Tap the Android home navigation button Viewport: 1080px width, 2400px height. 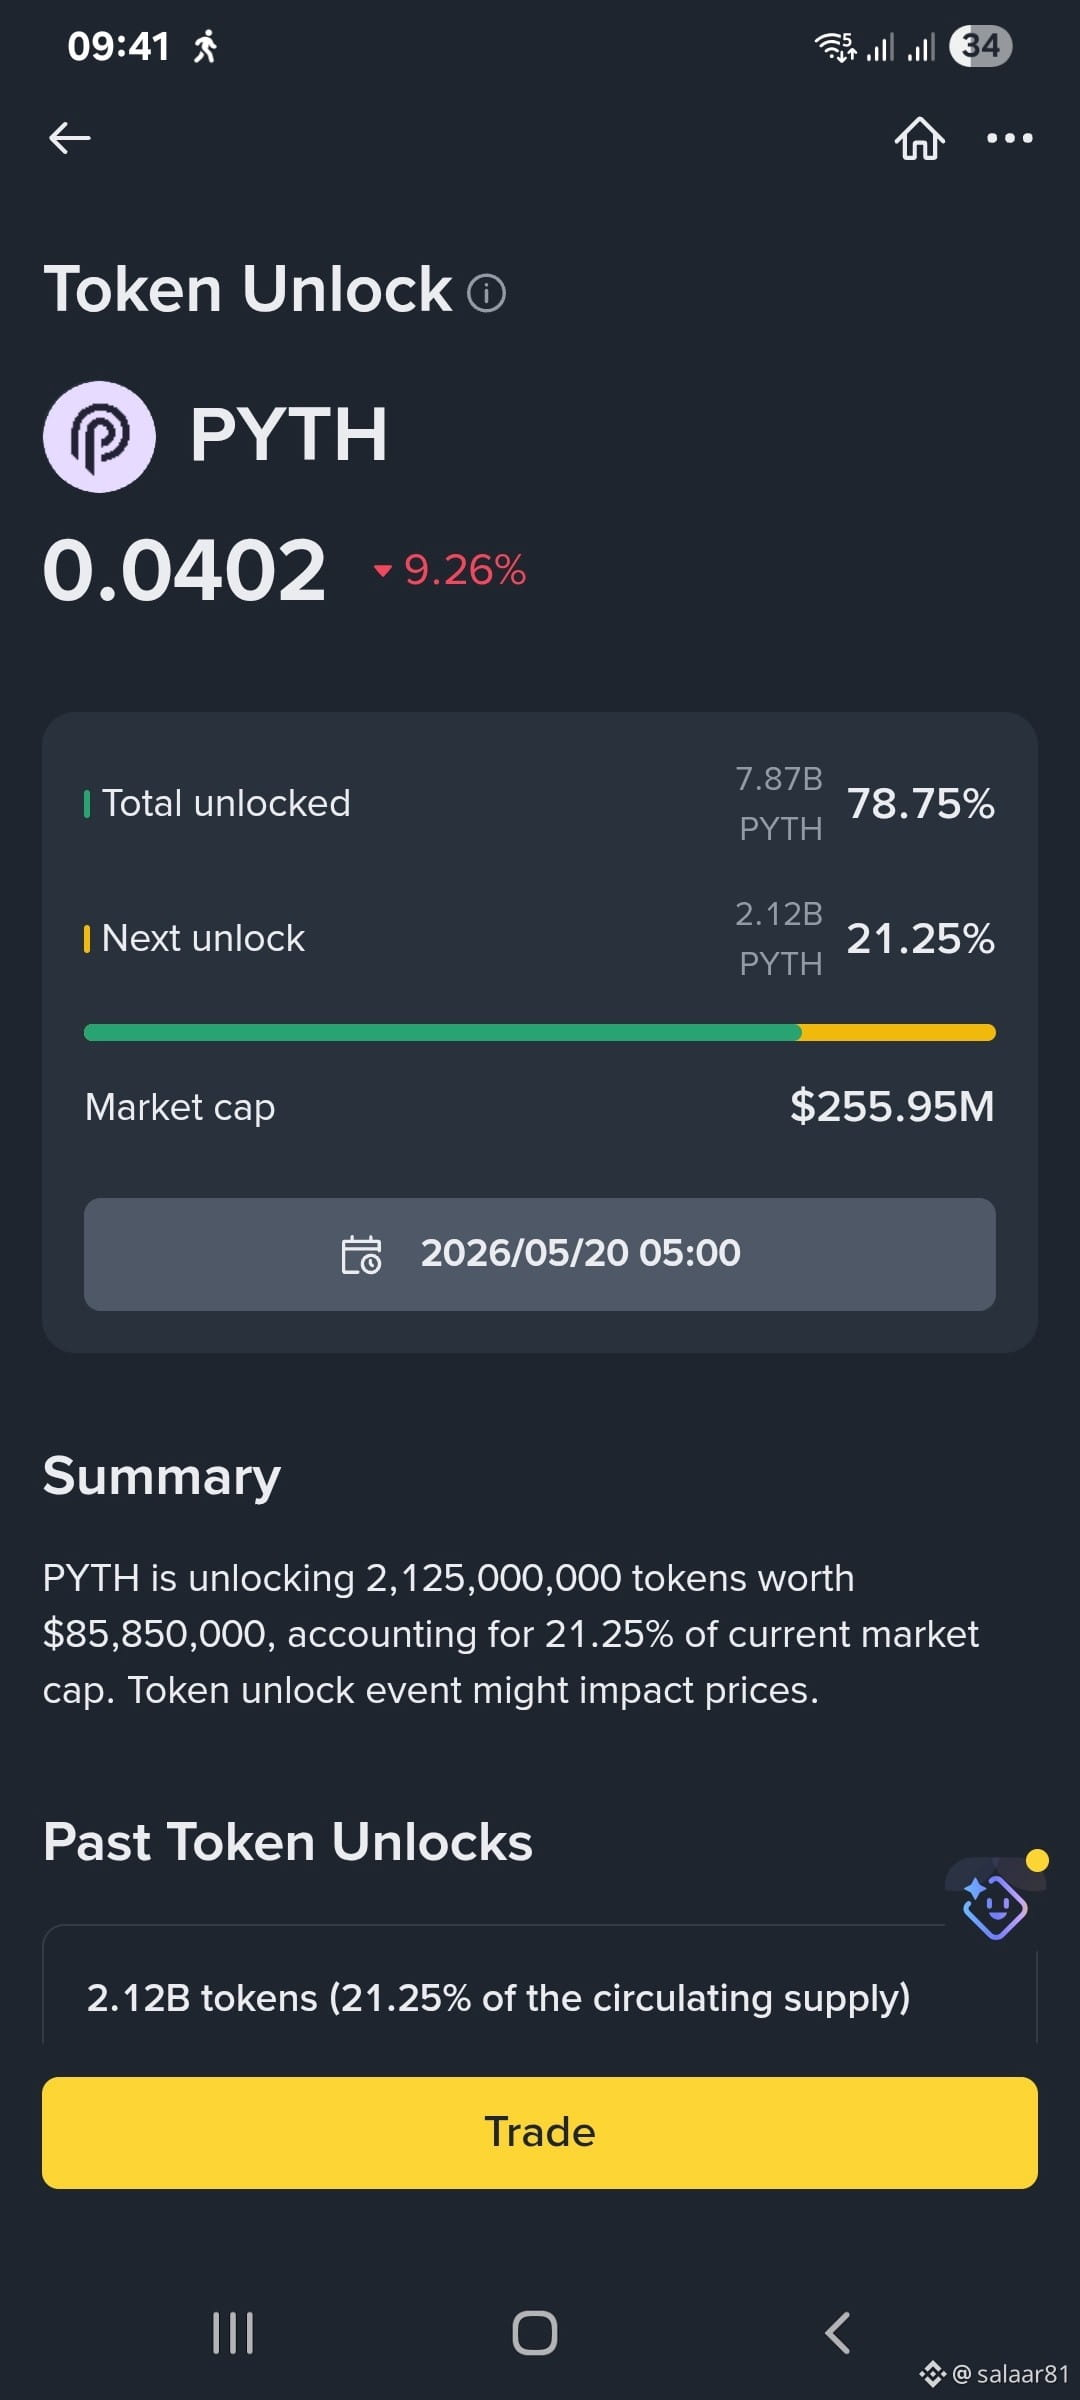pos(535,2333)
